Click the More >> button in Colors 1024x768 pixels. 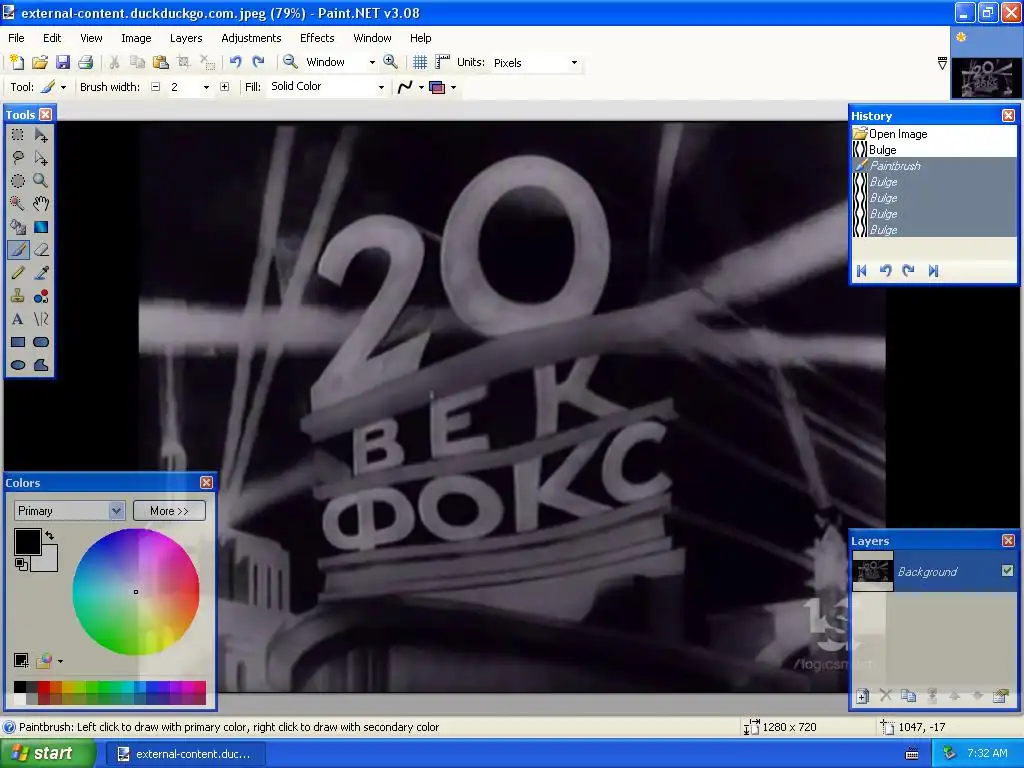(169, 511)
